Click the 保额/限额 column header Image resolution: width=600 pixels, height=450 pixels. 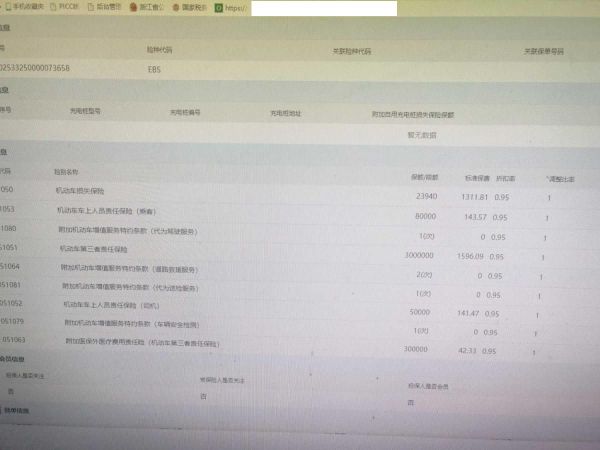[x=424, y=176]
